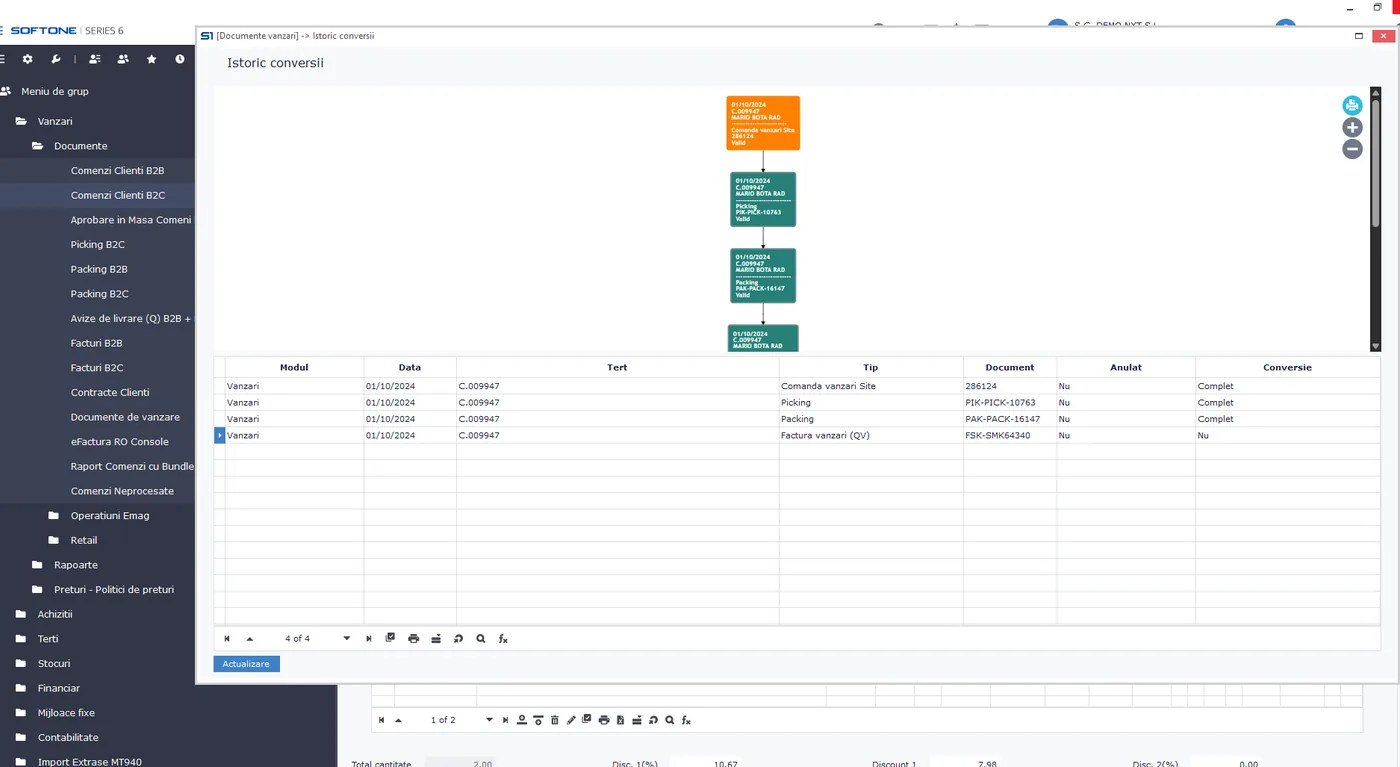Refresh the Istoric conversii grid with arrow icon
This screenshot has height=767, width=1400.
tap(458, 638)
